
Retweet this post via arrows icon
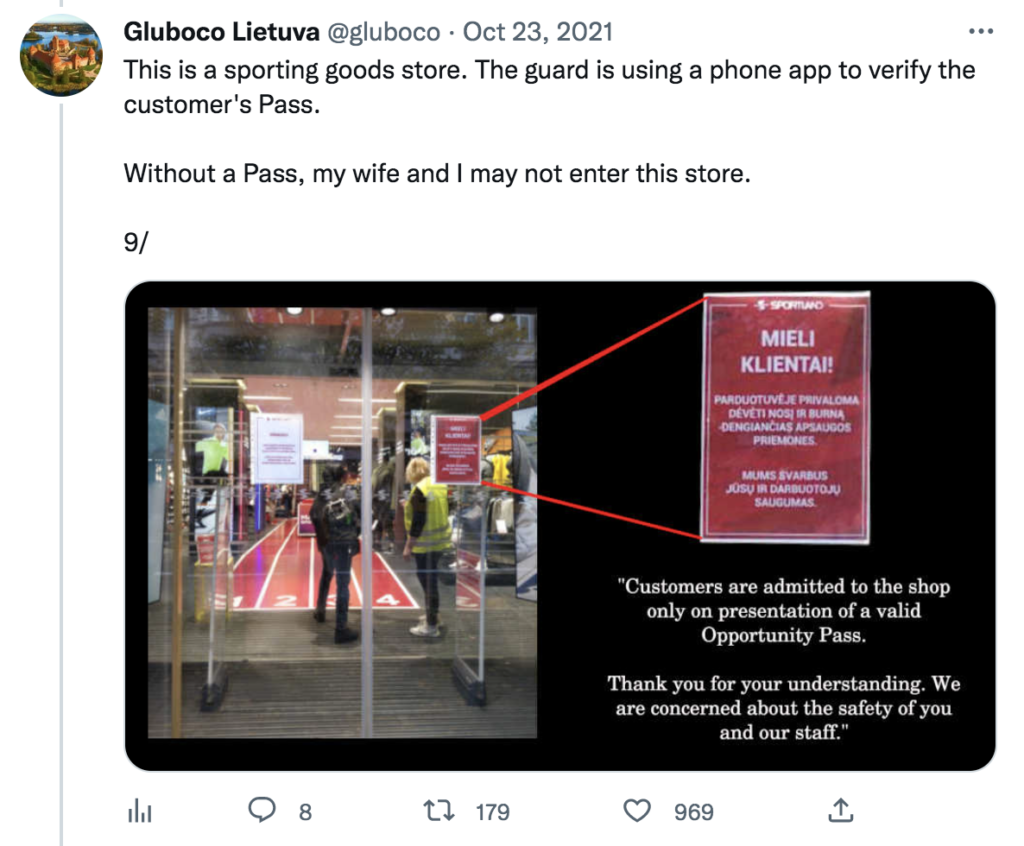[x=439, y=811]
